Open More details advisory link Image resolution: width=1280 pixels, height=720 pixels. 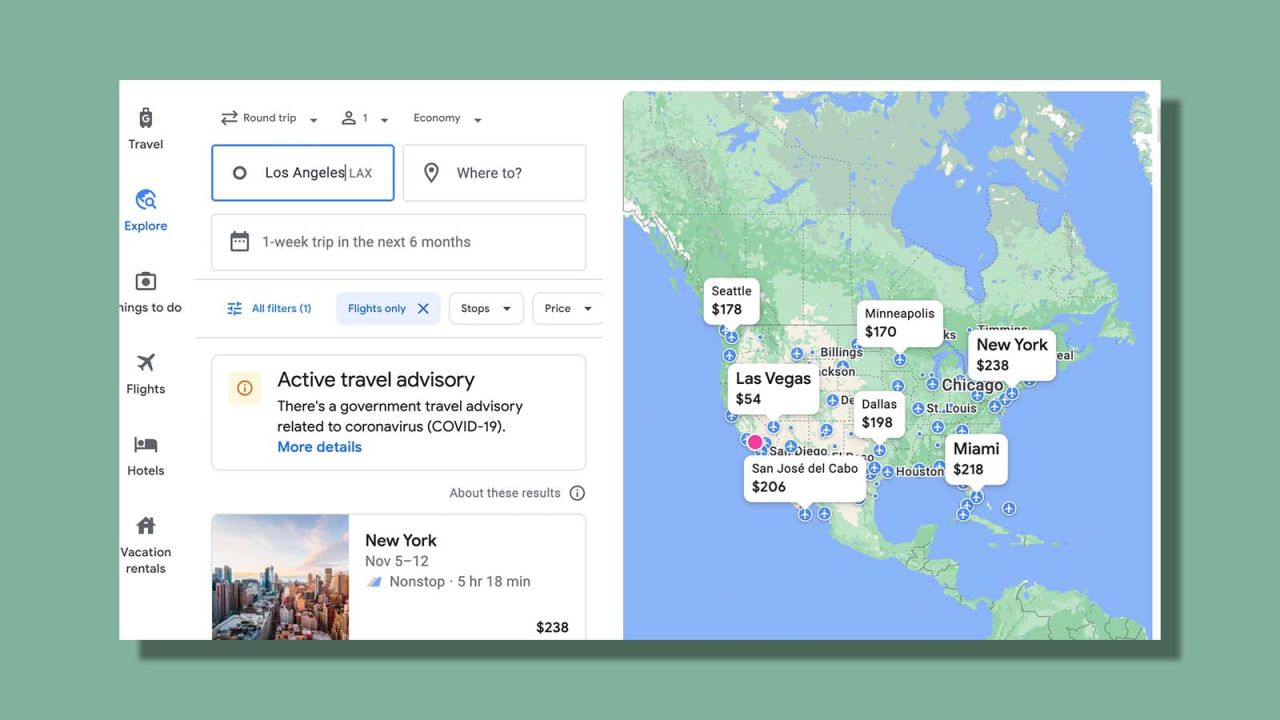pos(319,447)
